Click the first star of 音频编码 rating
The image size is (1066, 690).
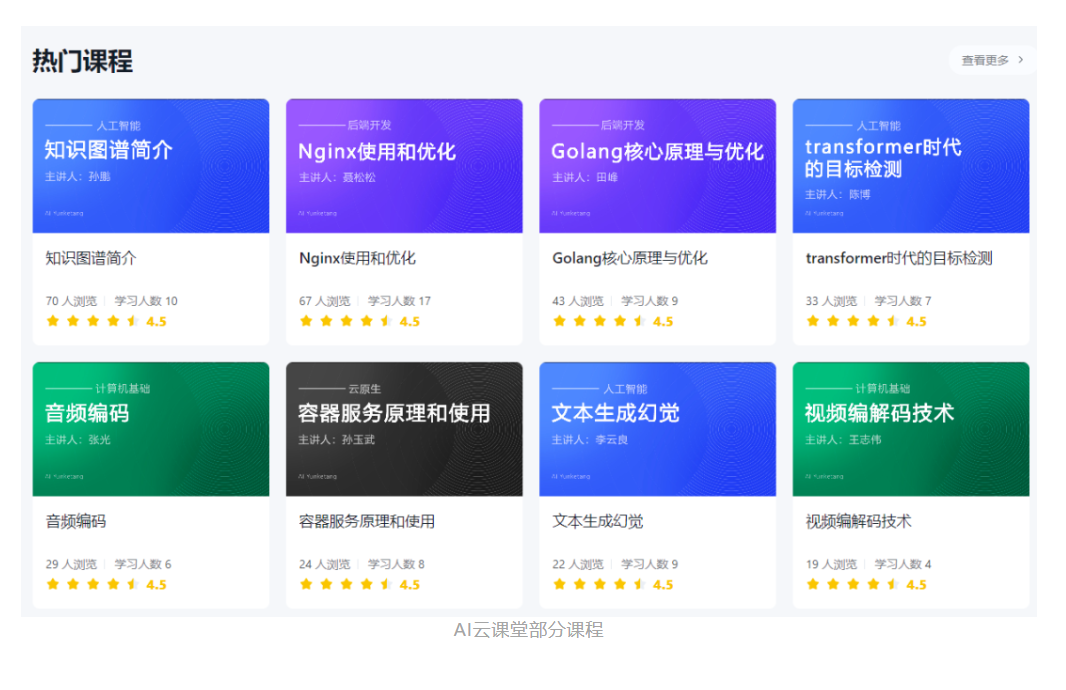[x=53, y=584]
